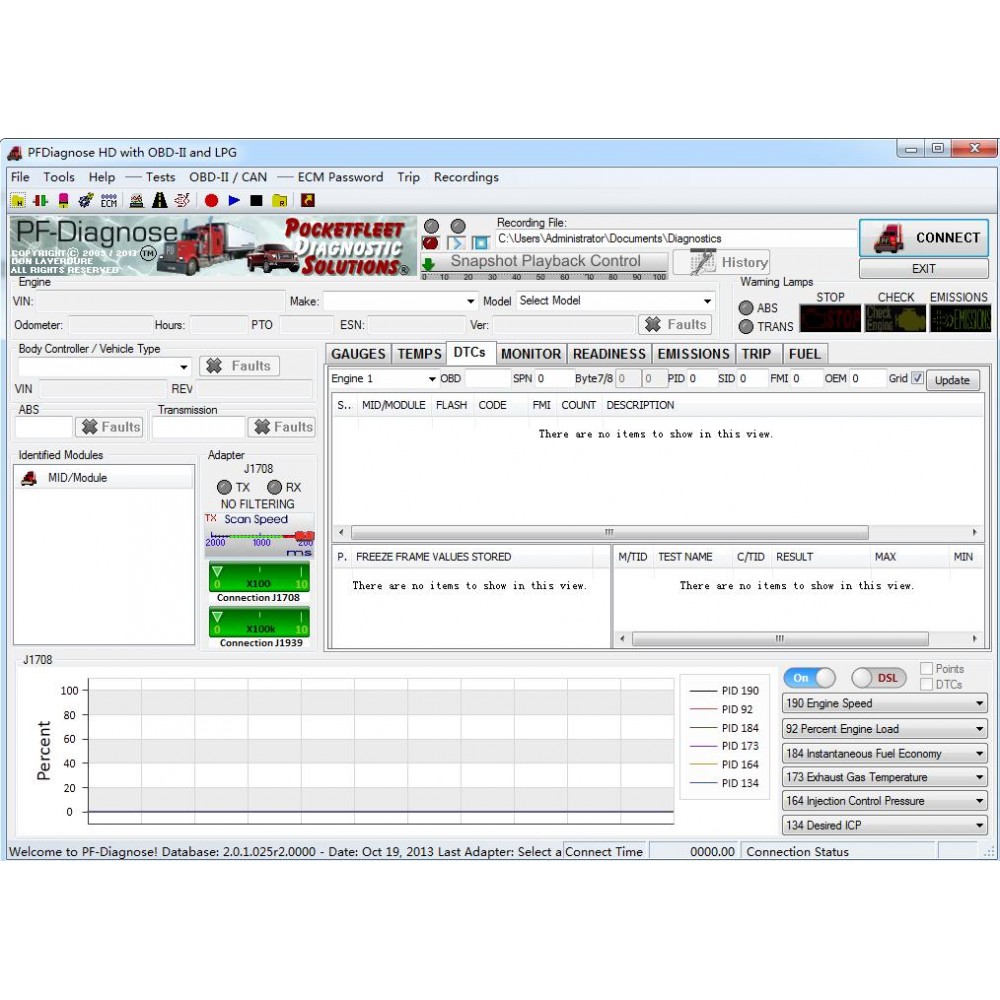Click the blue gear engine toolbar icon
This screenshot has width=1000, height=1000.
coord(85,201)
